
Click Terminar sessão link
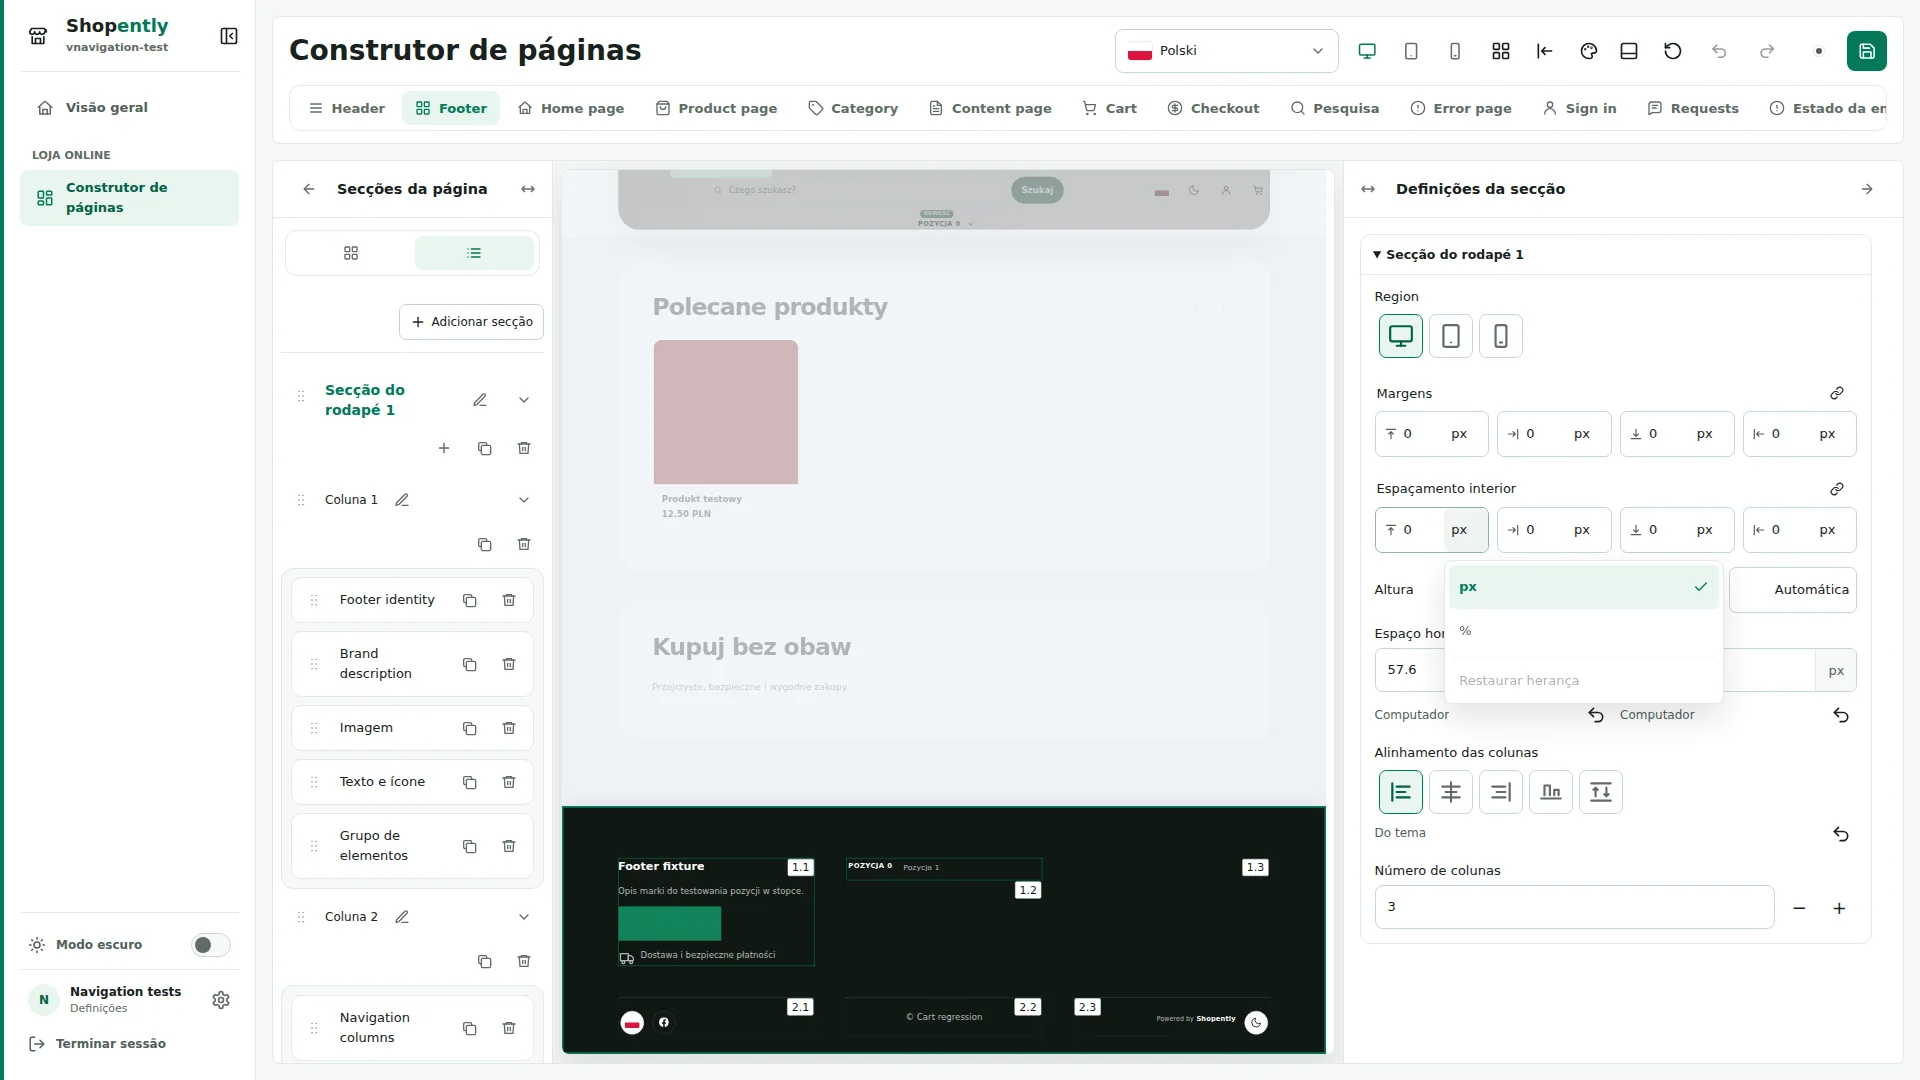click(x=98, y=1044)
